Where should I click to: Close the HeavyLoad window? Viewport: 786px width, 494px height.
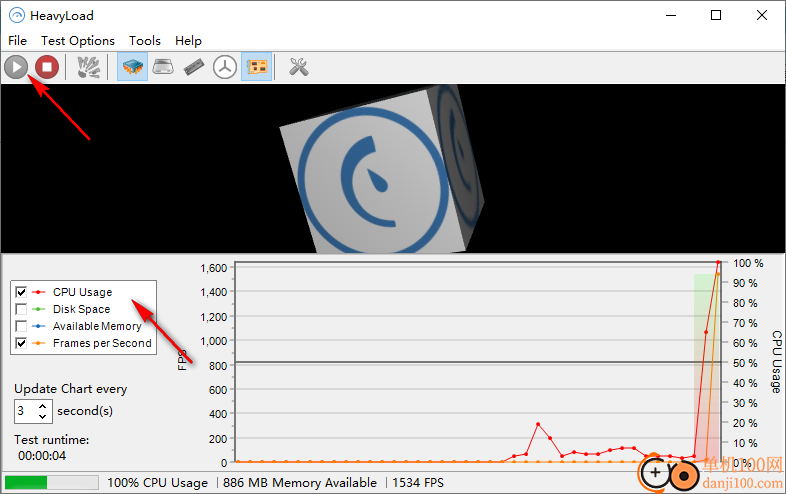[761, 16]
